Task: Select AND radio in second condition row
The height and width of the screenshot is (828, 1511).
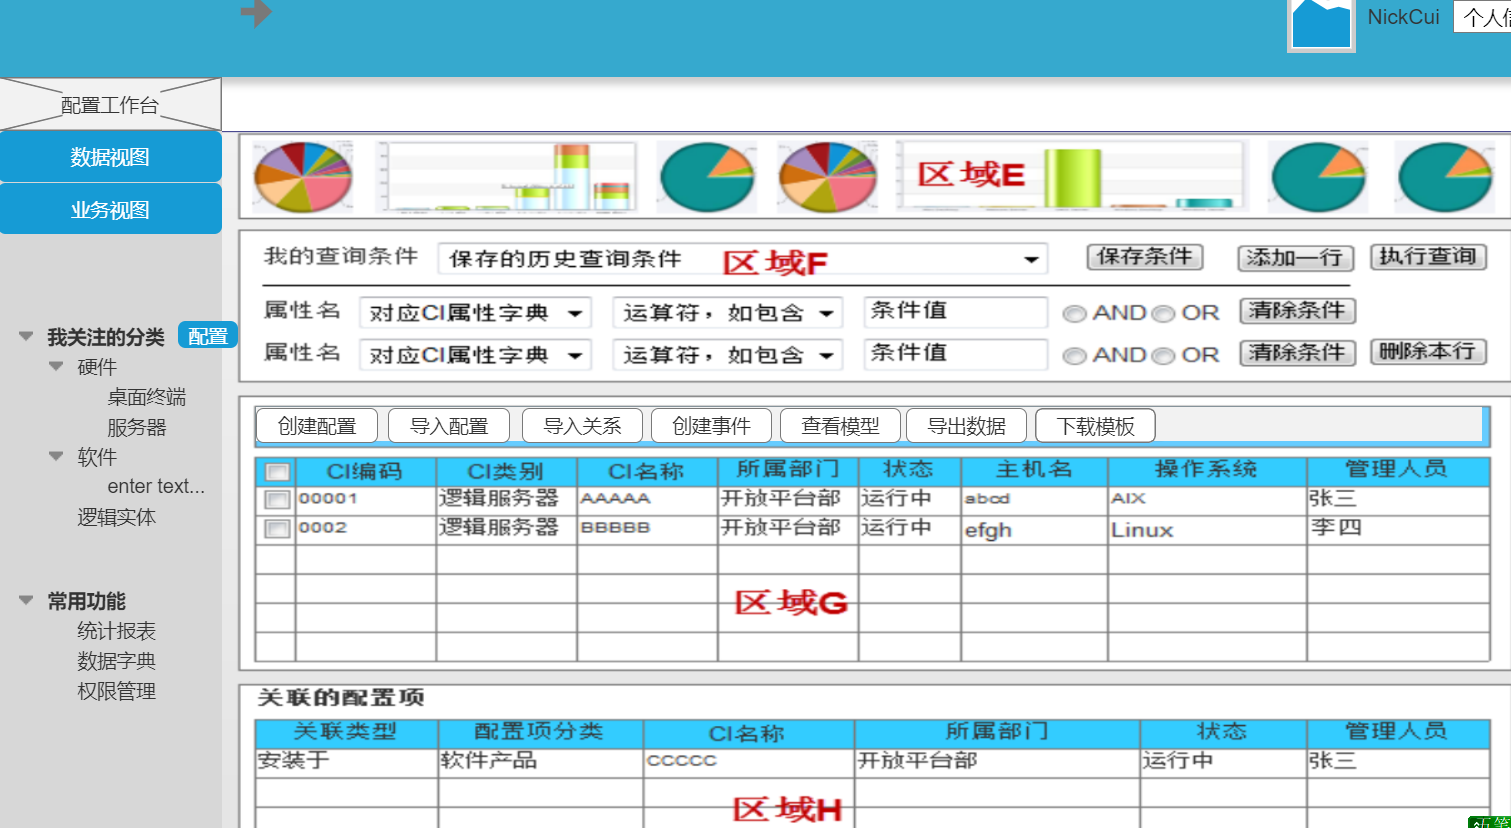Action: (1075, 356)
